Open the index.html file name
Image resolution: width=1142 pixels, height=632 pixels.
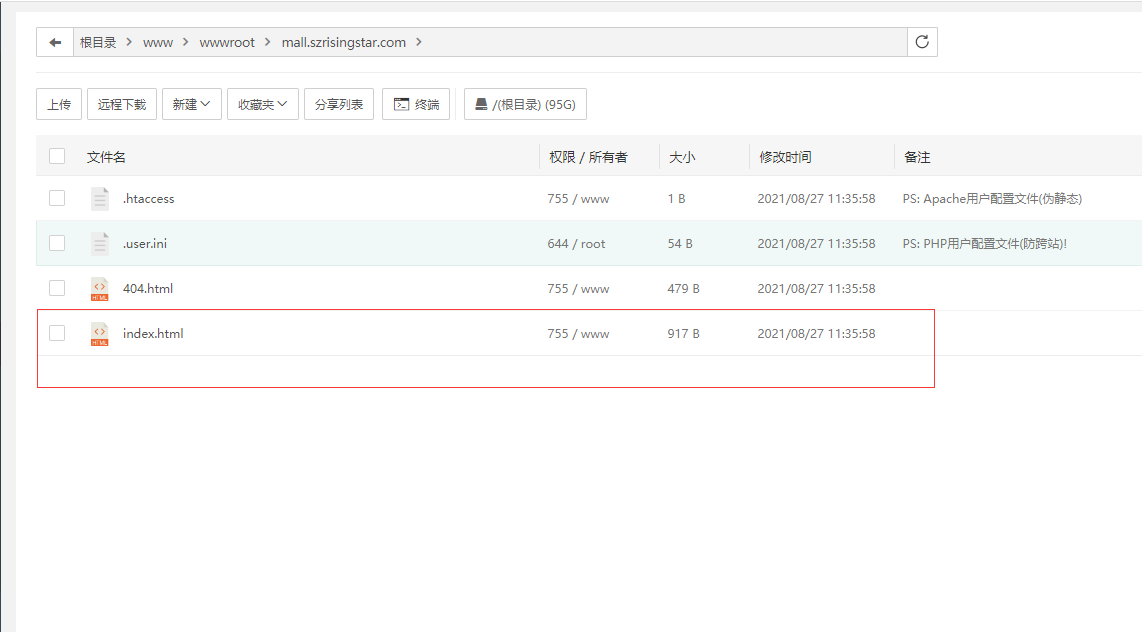coord(153,333)
